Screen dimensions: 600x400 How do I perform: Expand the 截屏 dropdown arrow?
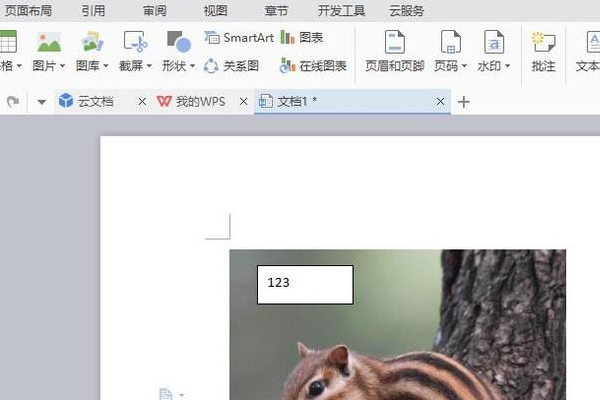pyautogui.click(x=150, y=66)
